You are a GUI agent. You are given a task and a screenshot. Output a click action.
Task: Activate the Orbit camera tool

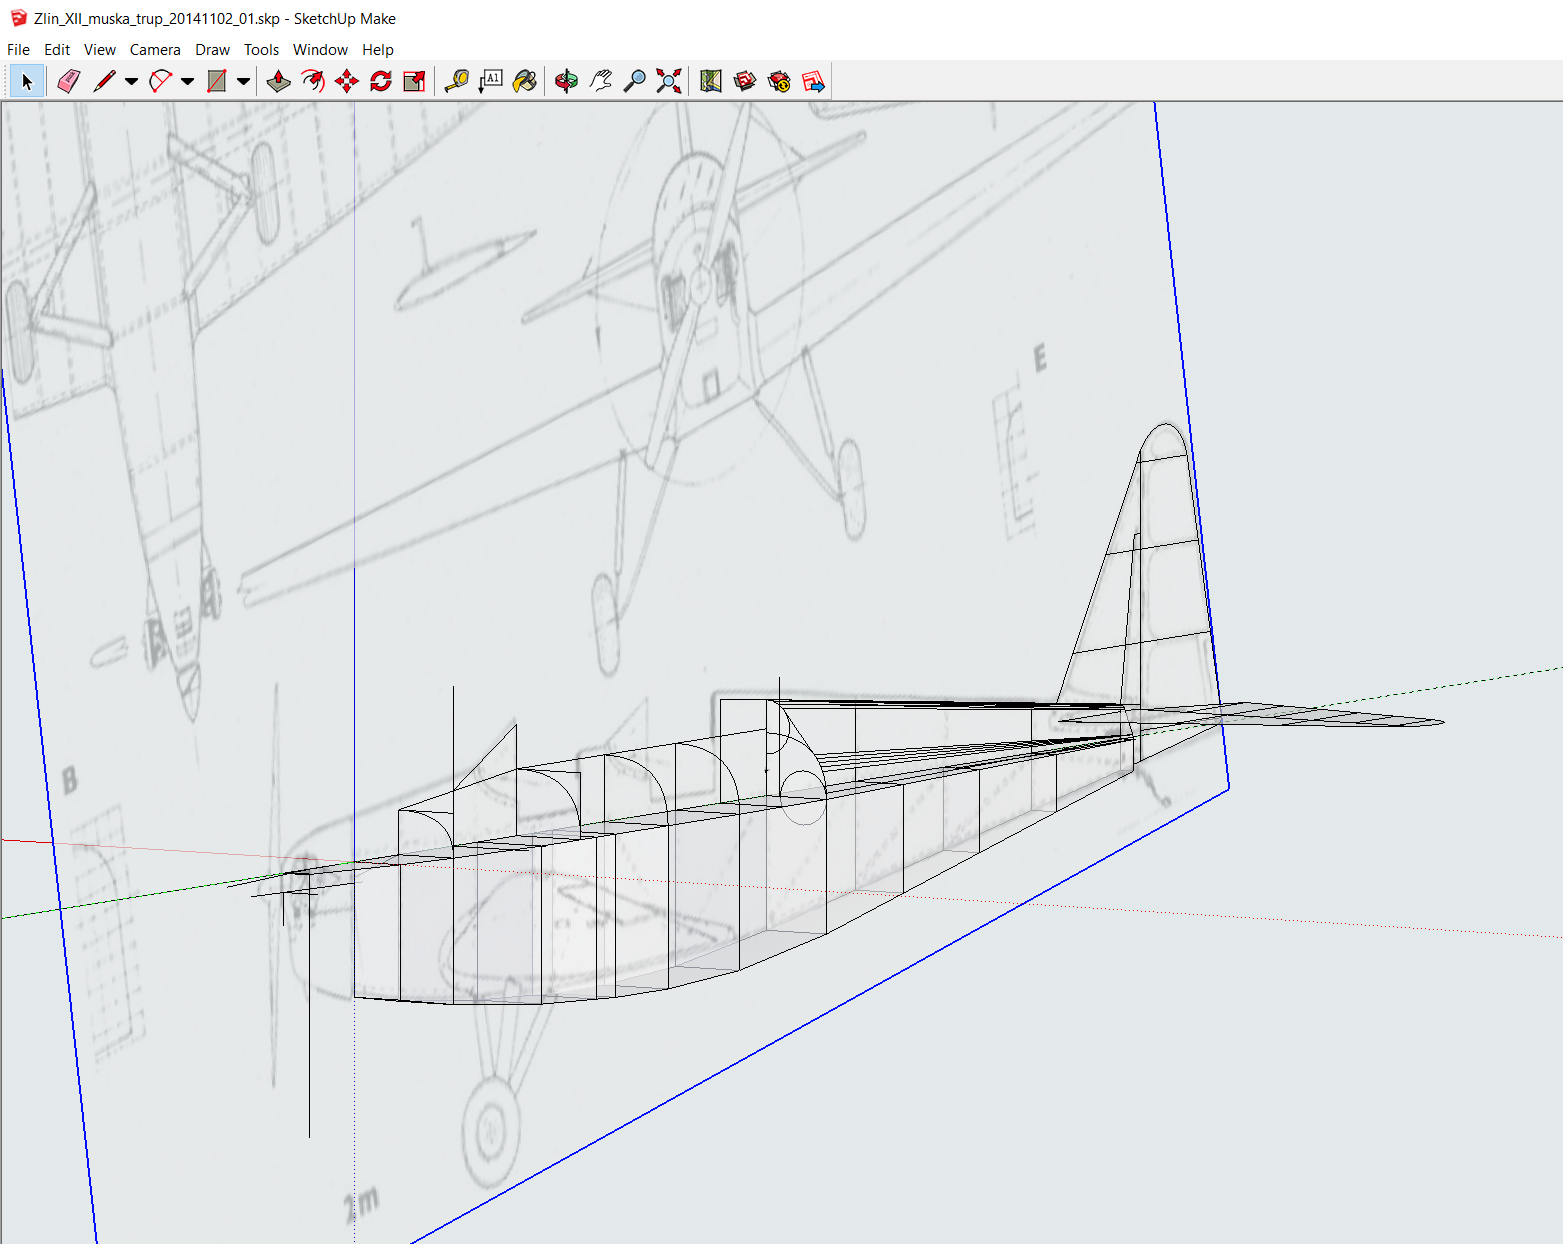click(566, 81)
